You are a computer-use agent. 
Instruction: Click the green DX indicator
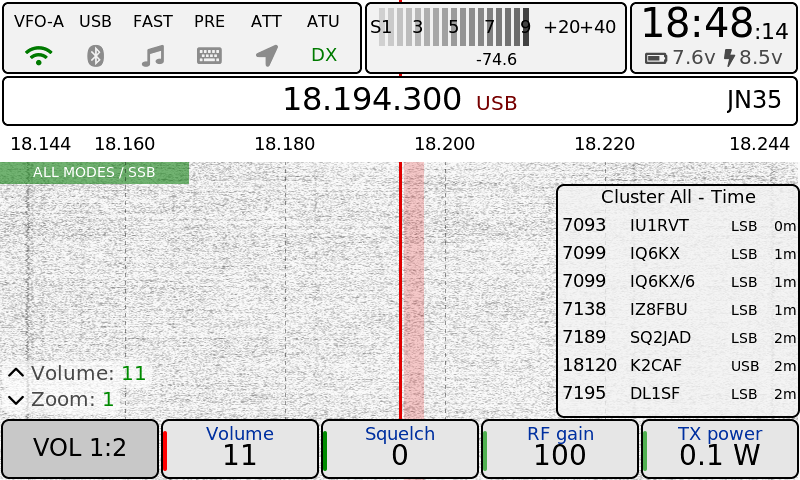[324, 55]
